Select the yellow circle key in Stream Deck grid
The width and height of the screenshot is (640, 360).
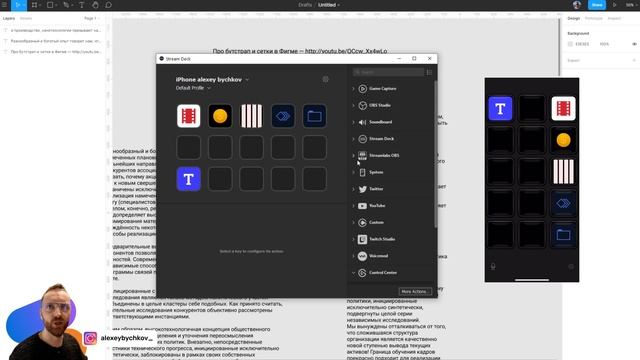(x=220, y=116)
